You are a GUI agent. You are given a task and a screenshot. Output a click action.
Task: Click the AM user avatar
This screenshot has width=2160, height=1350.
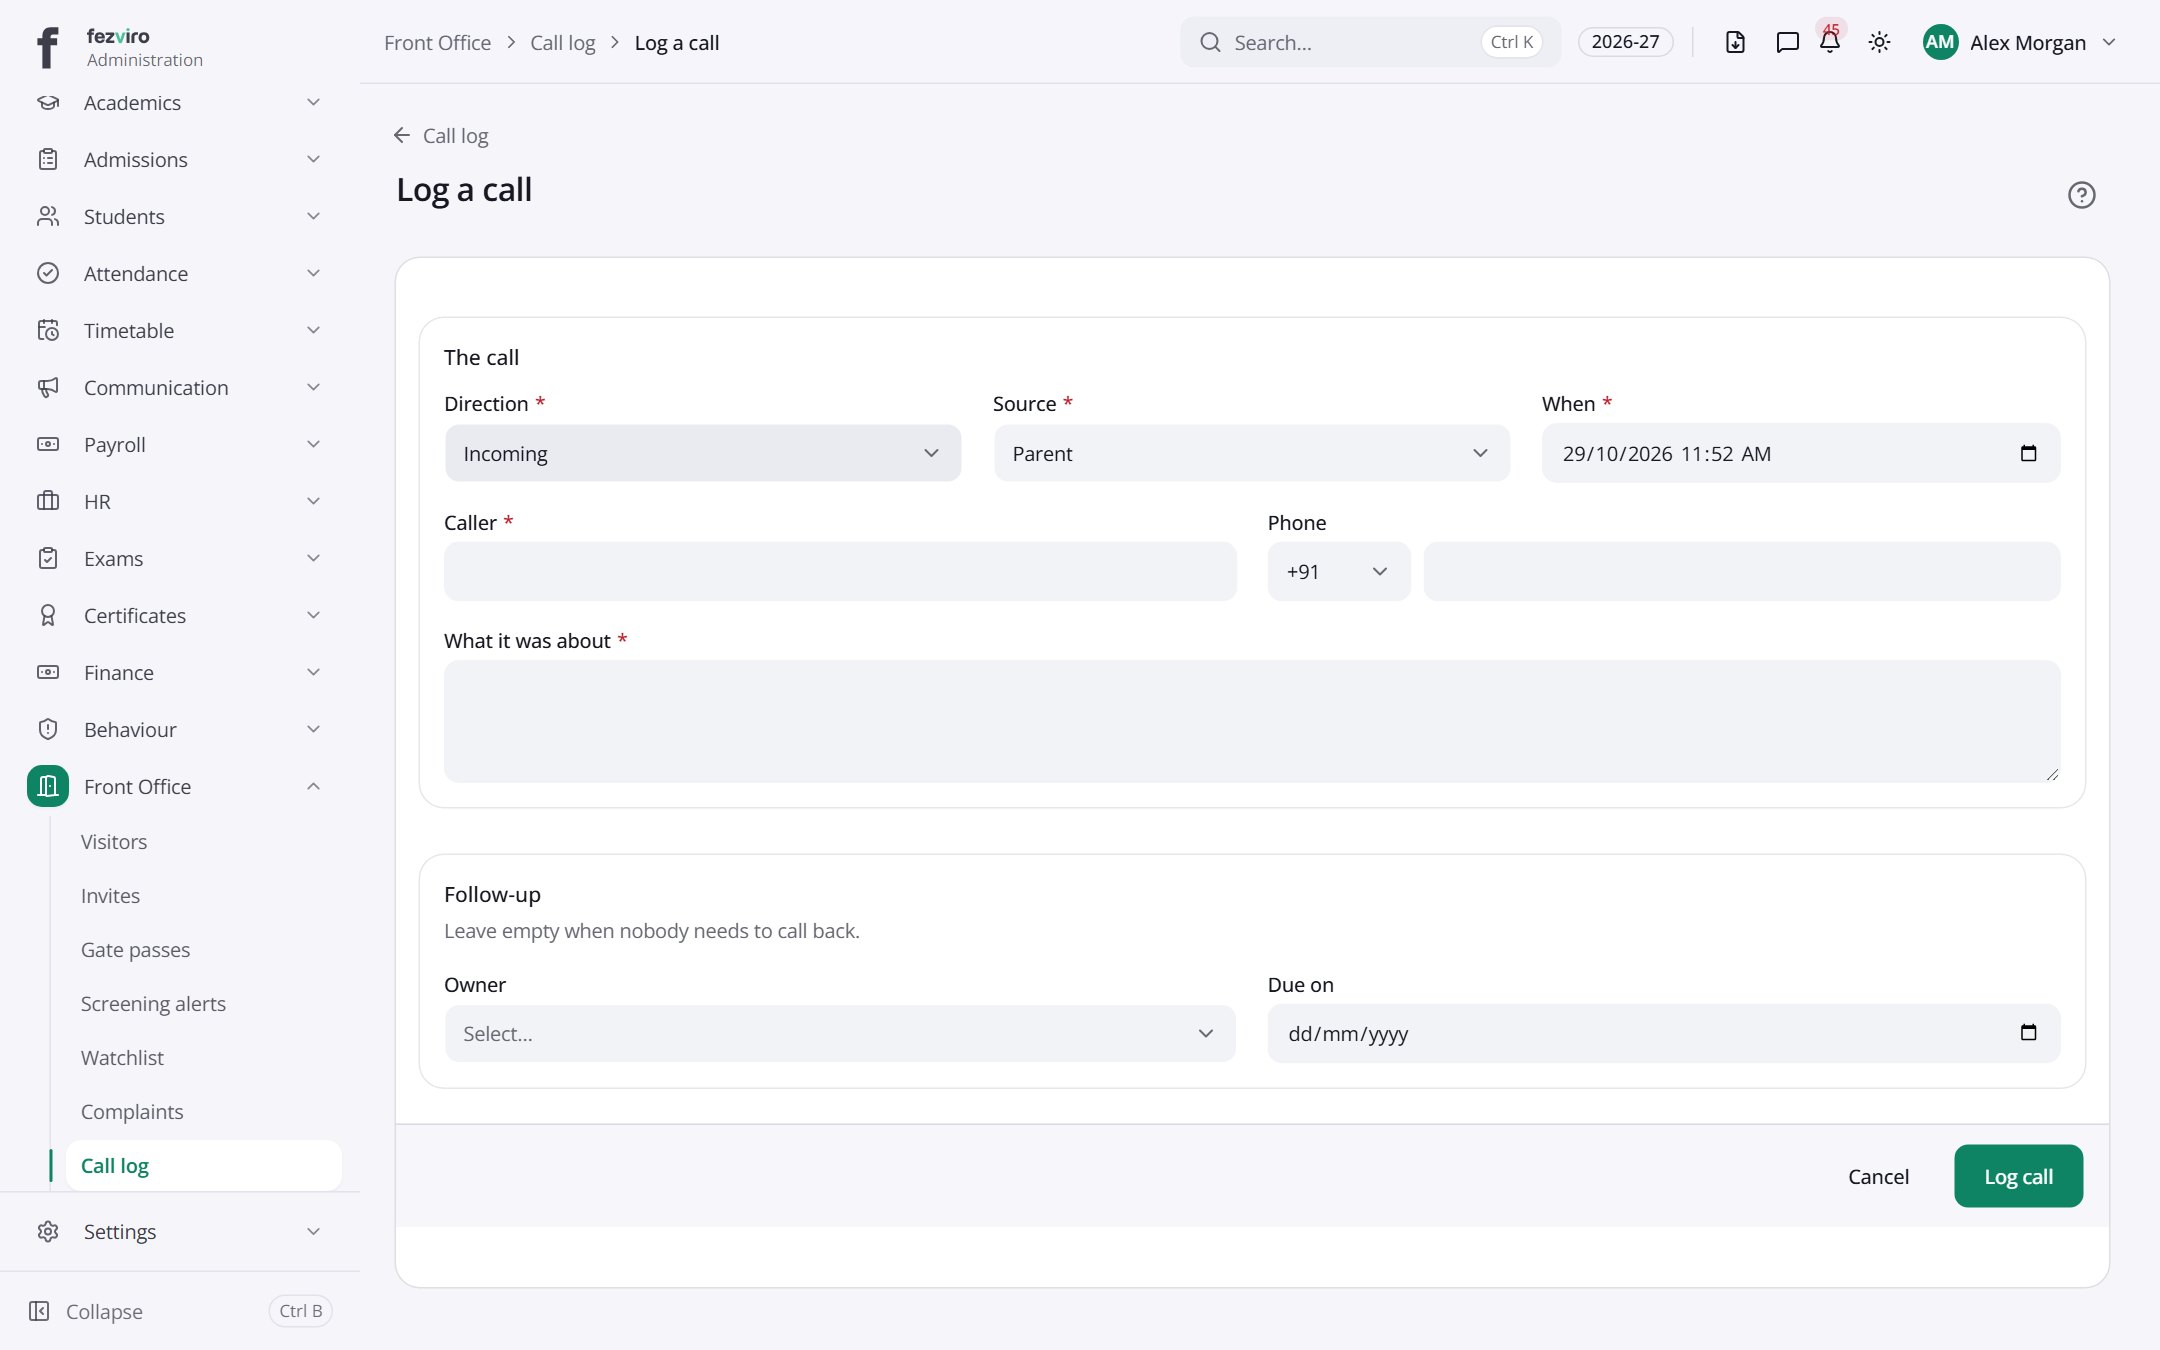[x=1940, y=42]
